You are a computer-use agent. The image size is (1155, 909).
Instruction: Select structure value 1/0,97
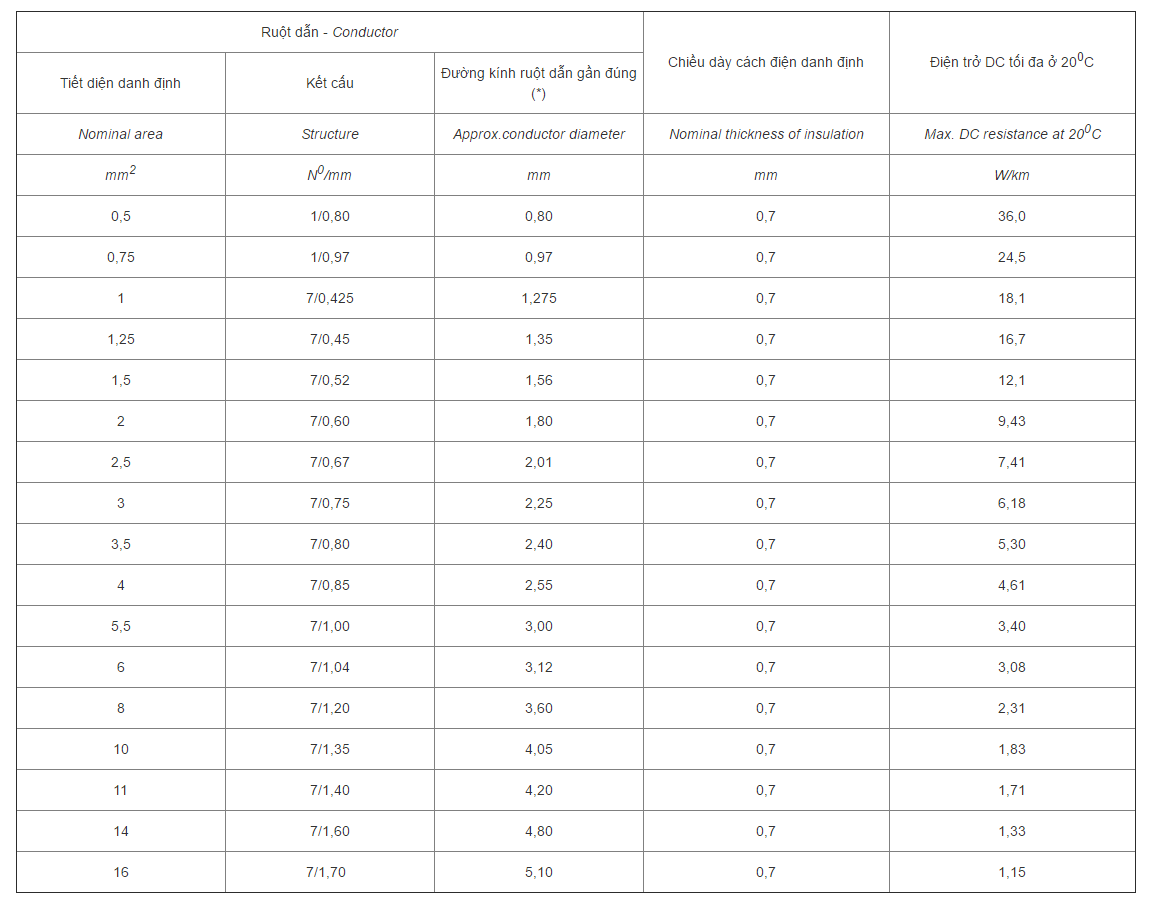[x=330, y=257]
